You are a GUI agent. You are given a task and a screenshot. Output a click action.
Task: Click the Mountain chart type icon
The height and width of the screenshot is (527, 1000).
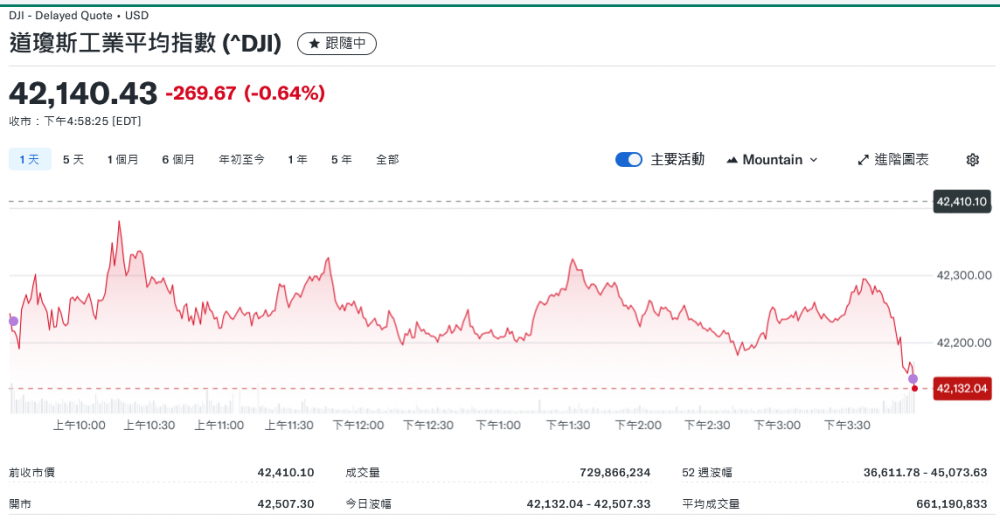pyautogui.click(x=732, y=160)
